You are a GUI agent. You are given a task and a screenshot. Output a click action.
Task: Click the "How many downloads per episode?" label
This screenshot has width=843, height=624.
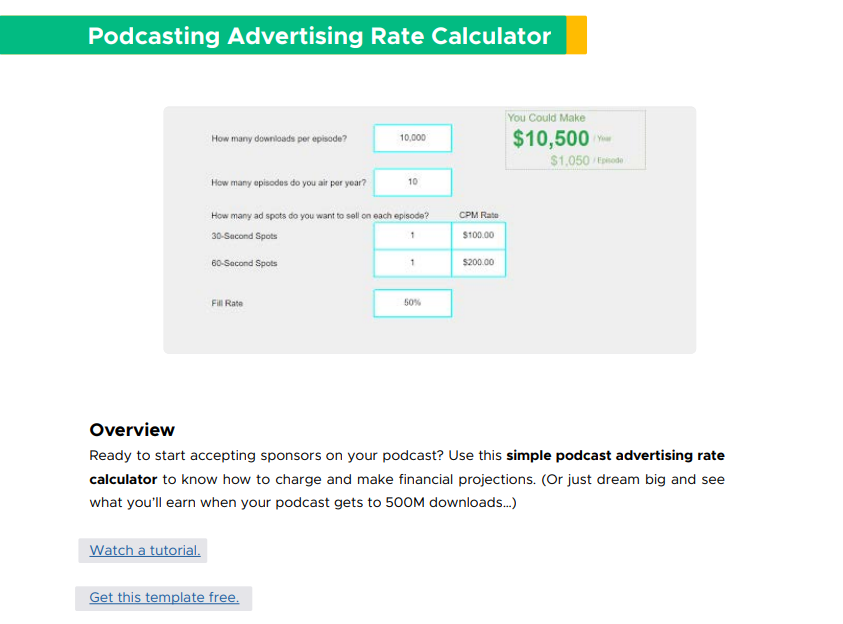[x=279, y=139]
